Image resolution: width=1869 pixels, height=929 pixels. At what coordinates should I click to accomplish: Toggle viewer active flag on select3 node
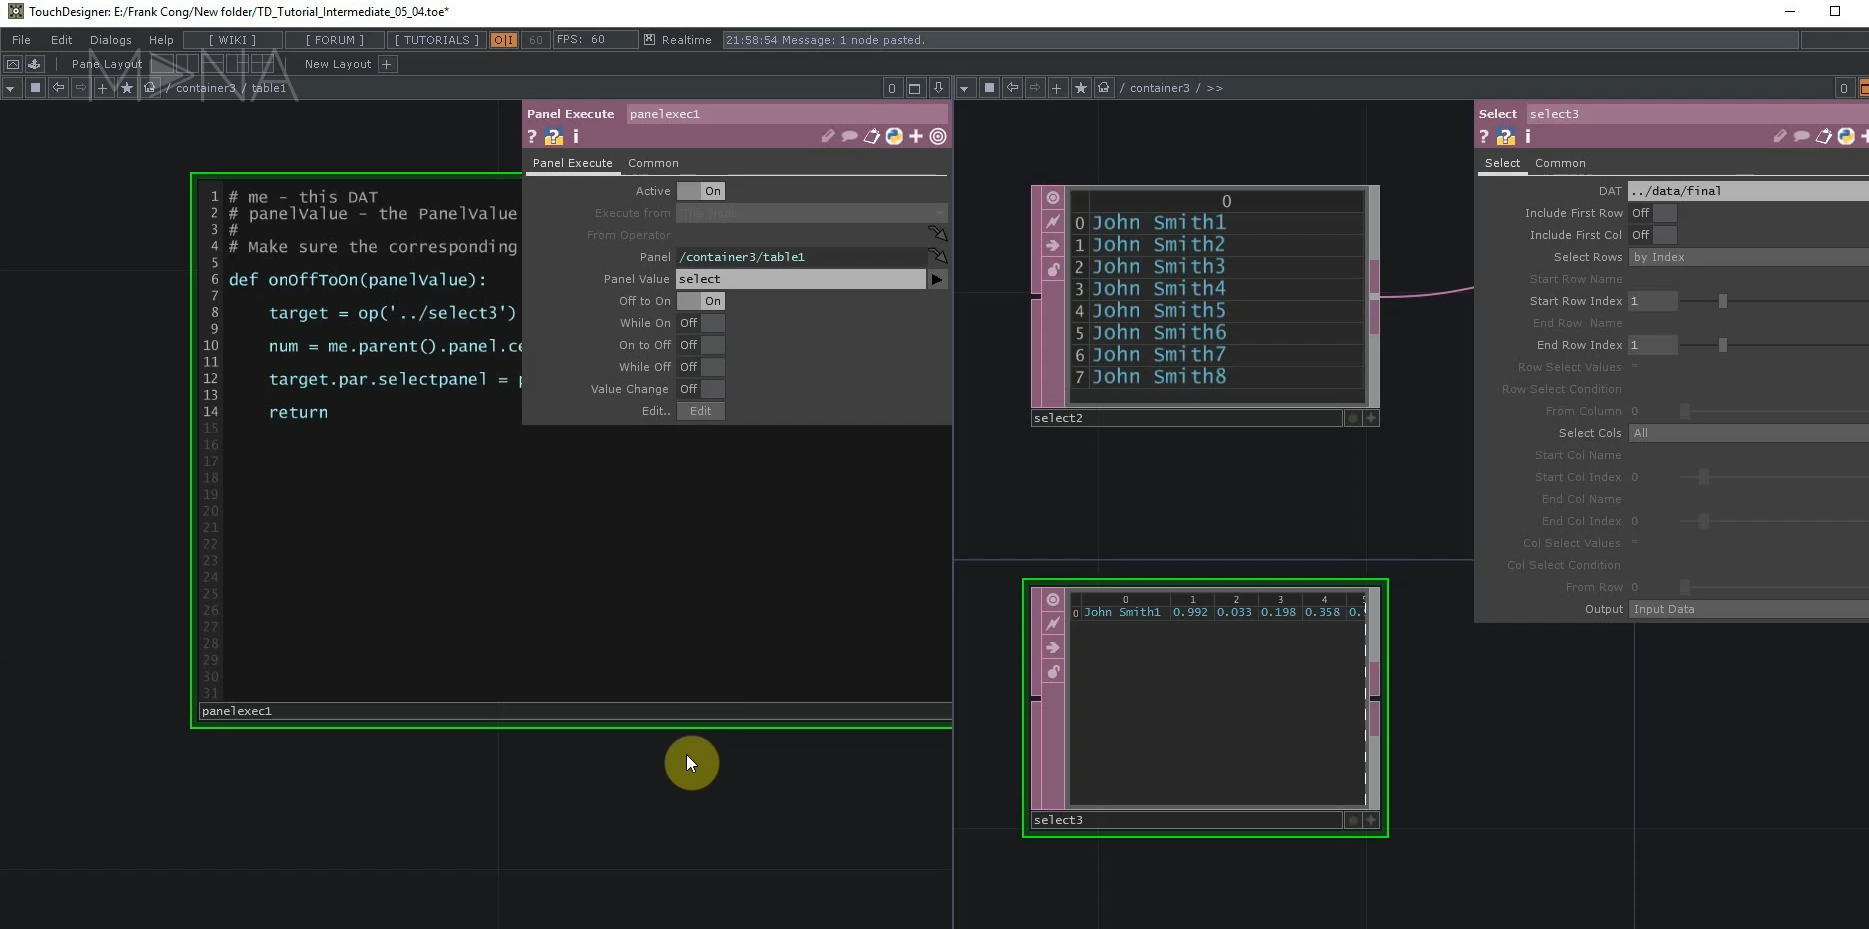[1053, 600]
